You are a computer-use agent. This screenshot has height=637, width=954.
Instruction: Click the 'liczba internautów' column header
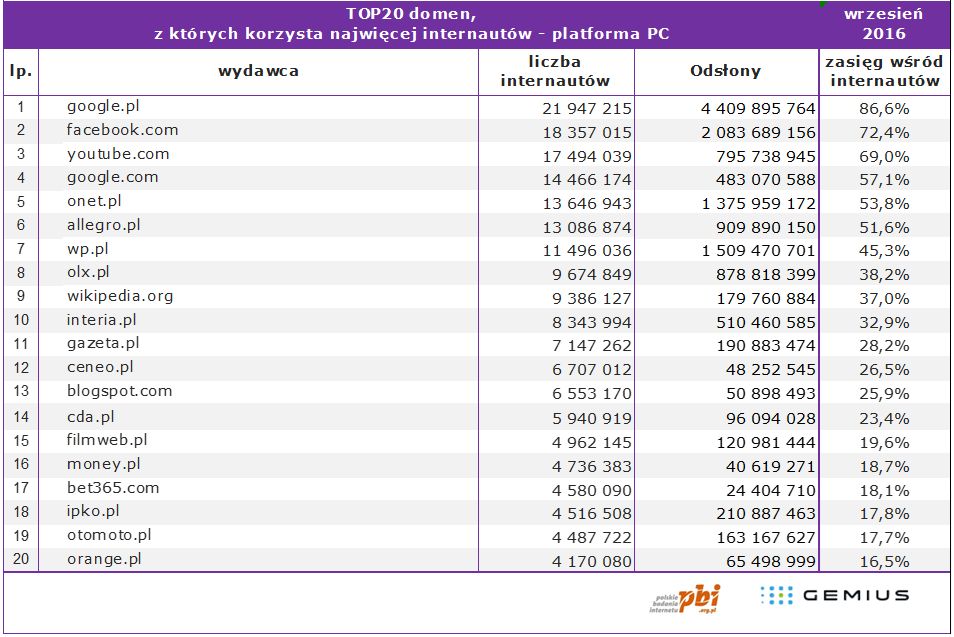click(x=555, y=71)
